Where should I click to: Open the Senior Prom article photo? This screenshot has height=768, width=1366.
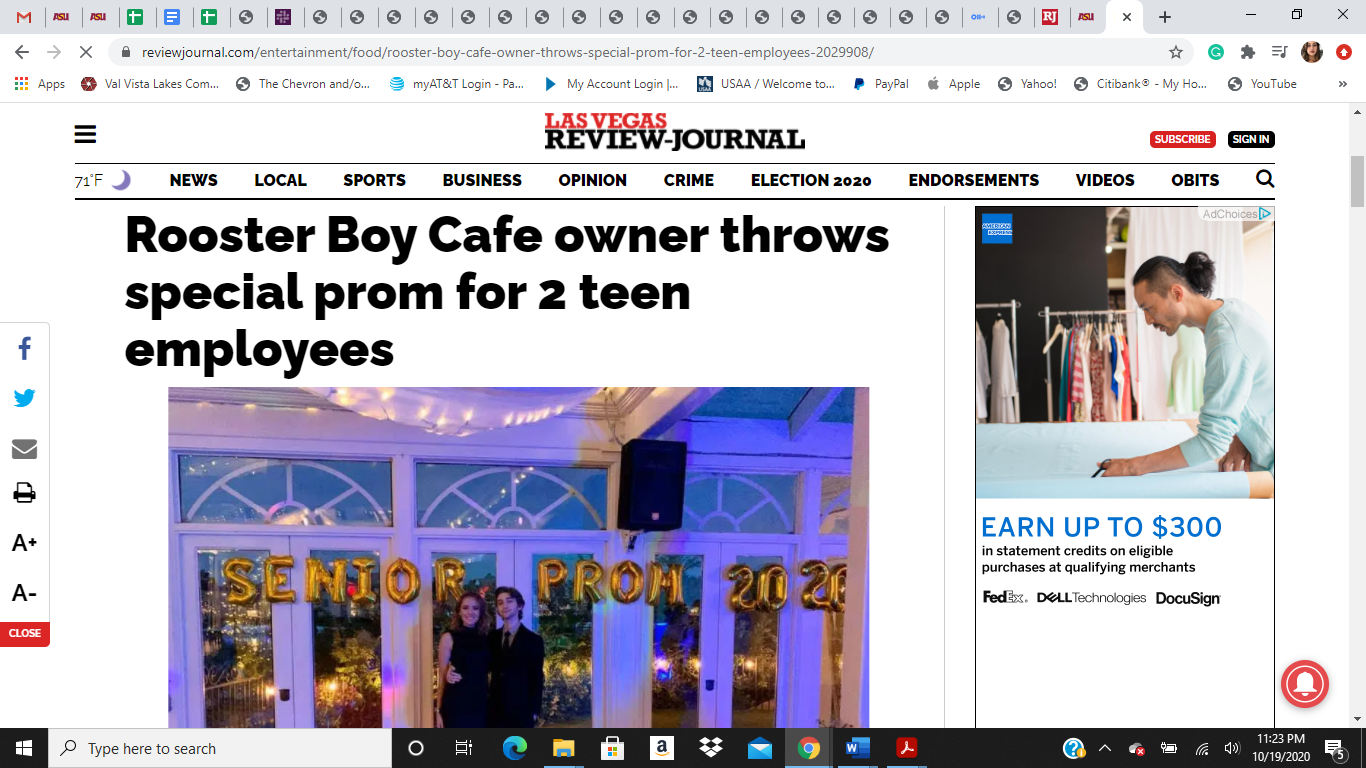518,557
